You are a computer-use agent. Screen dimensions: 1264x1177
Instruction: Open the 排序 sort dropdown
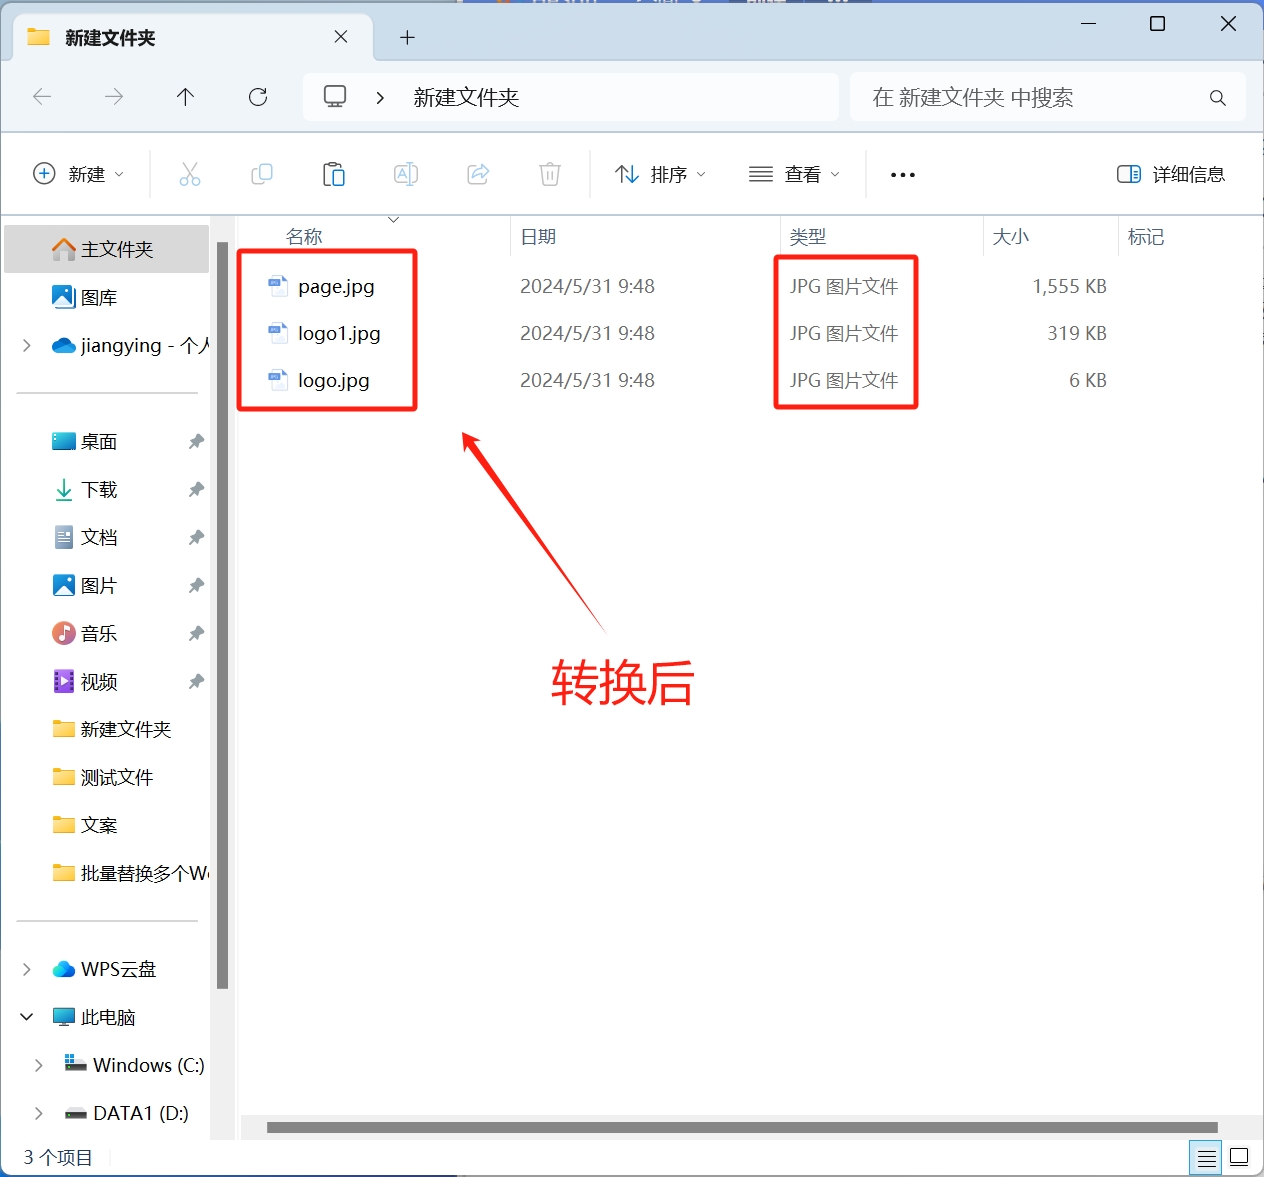tap(661, 174)
